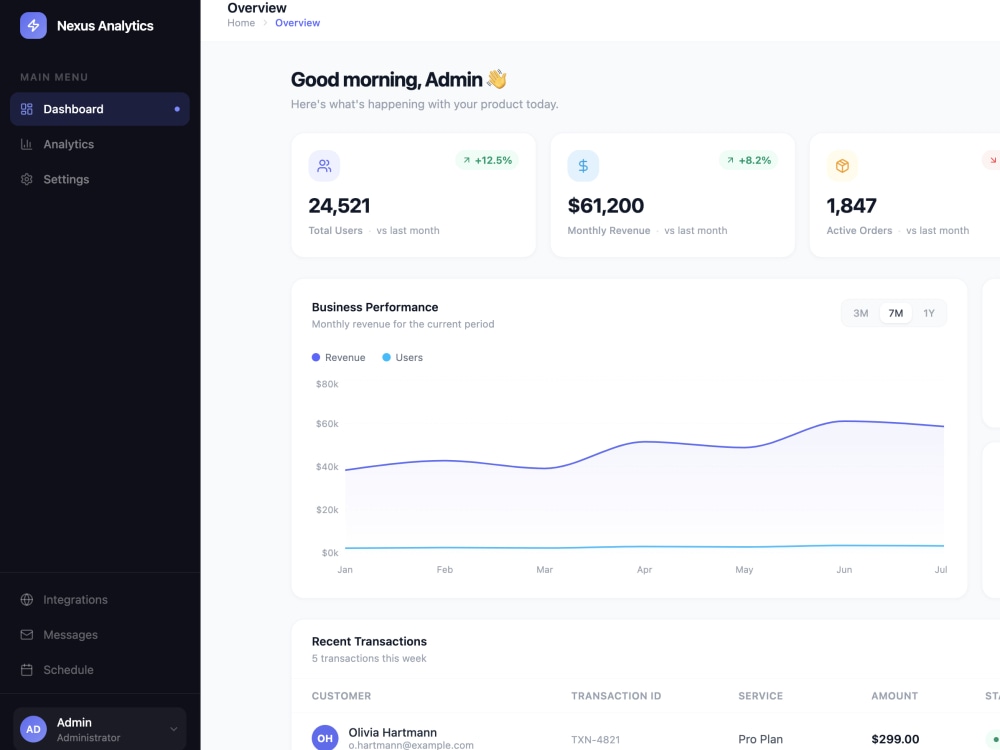Click the +8.2% revenue badge
The image size is (1000, 750).
coord(748,160)
